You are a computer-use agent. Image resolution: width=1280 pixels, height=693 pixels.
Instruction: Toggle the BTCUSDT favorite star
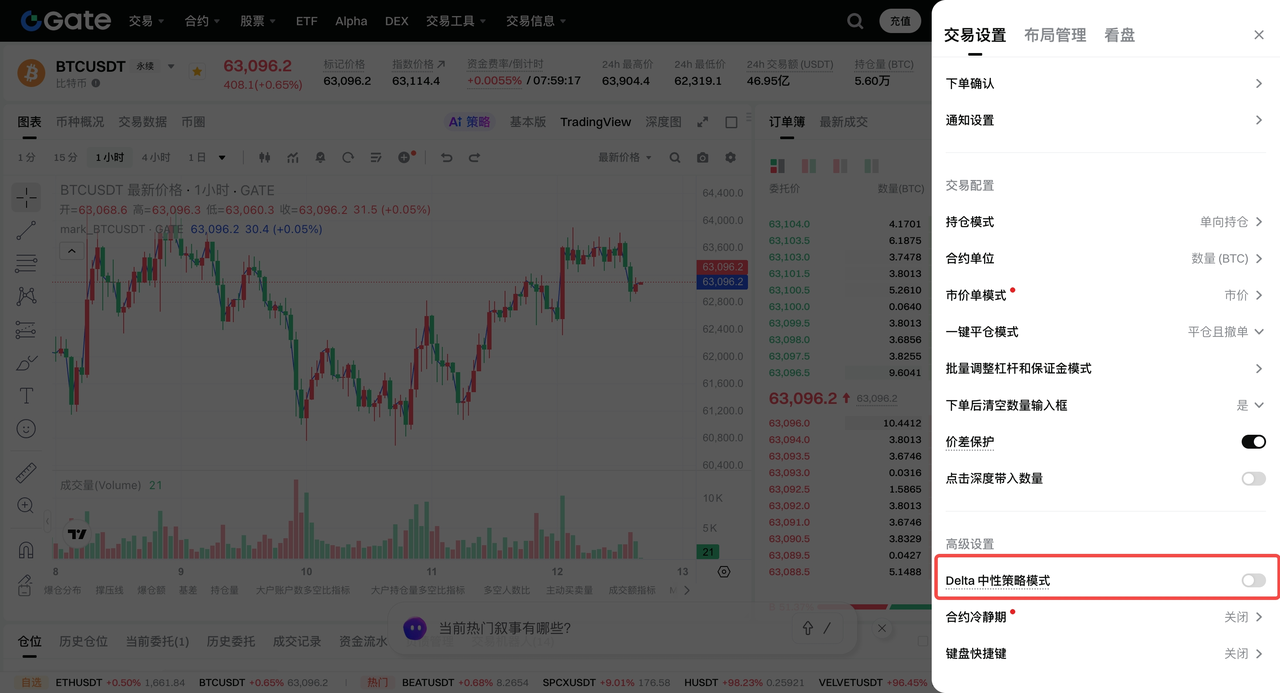point(197,71)
